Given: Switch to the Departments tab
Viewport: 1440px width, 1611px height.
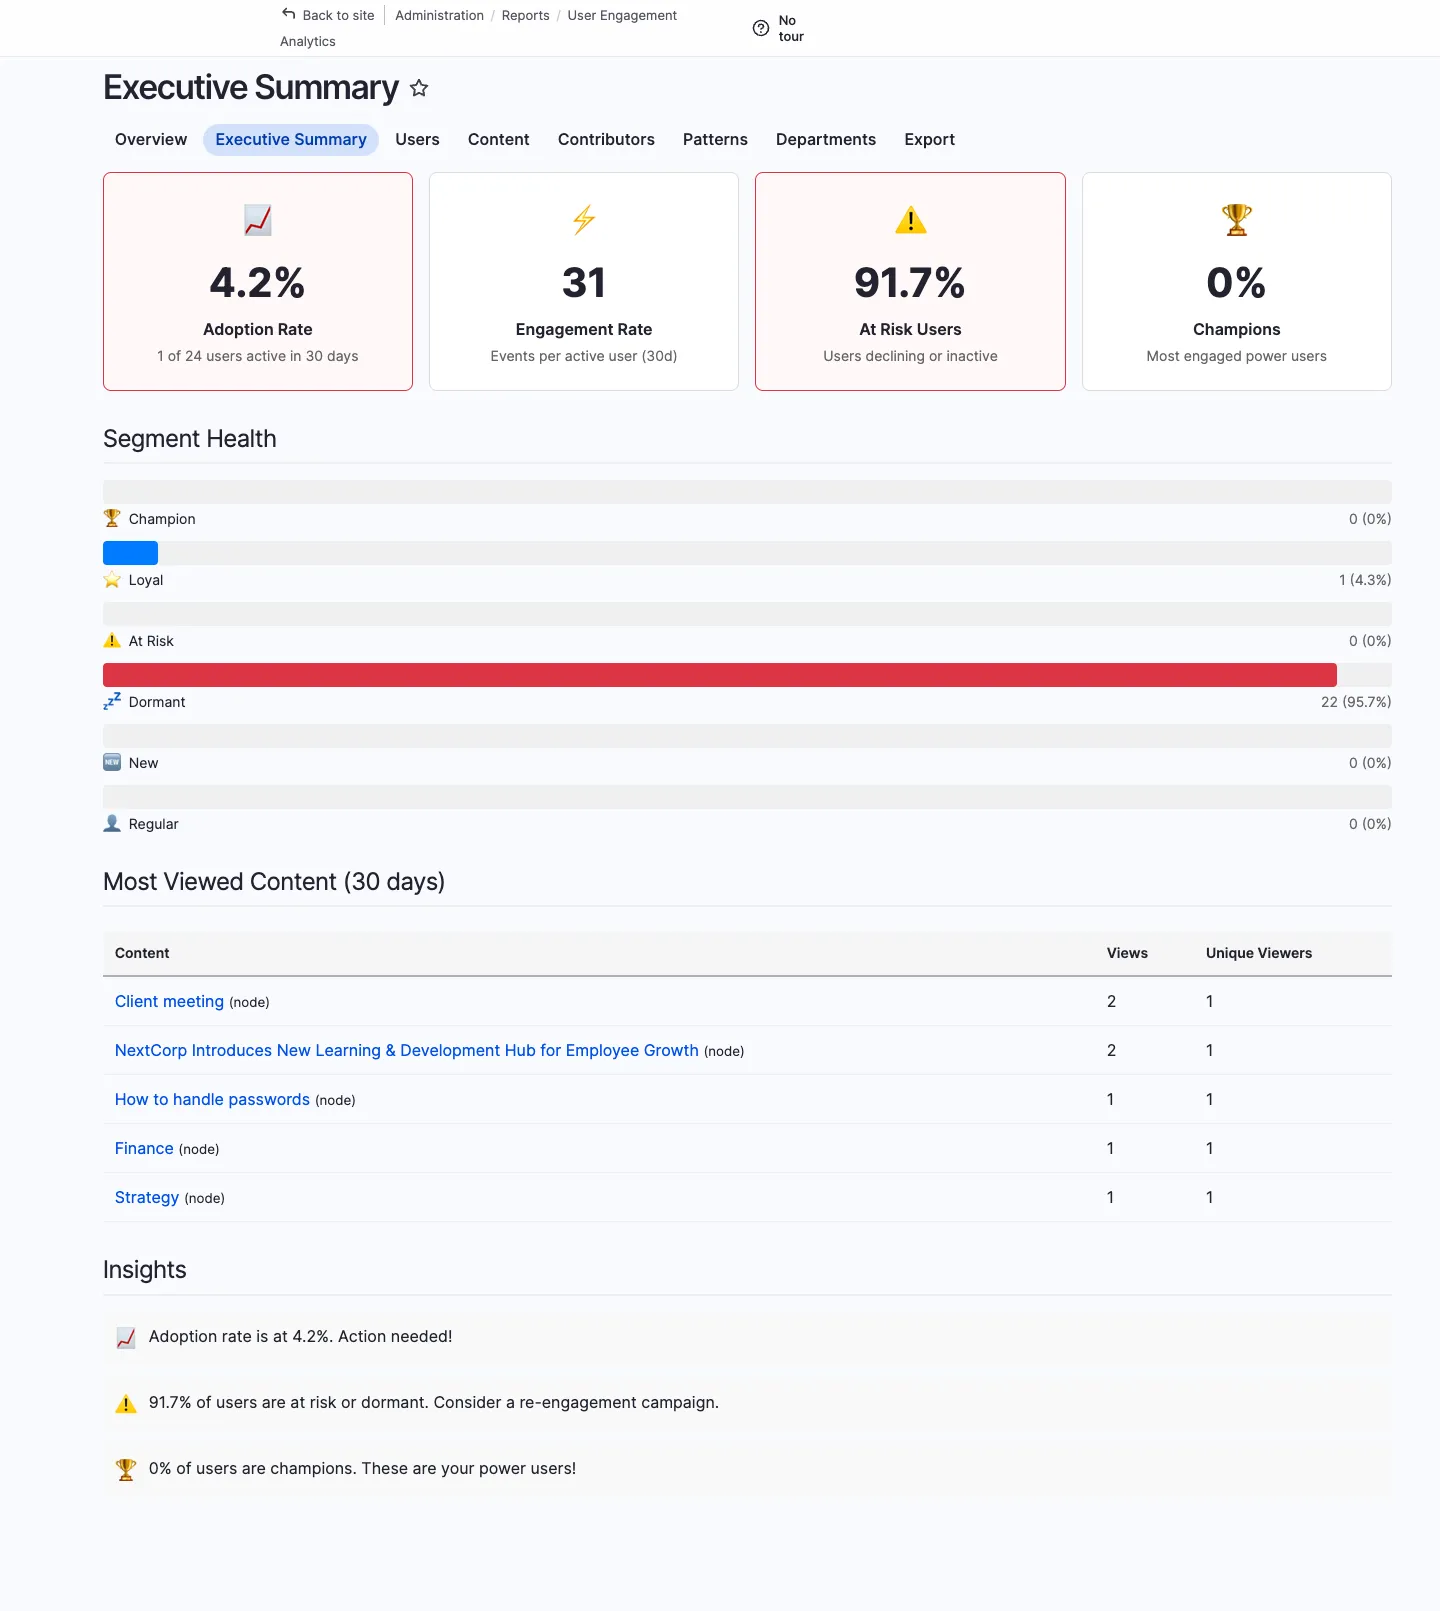Looking at the screenshot, I should tap(826, 140).
